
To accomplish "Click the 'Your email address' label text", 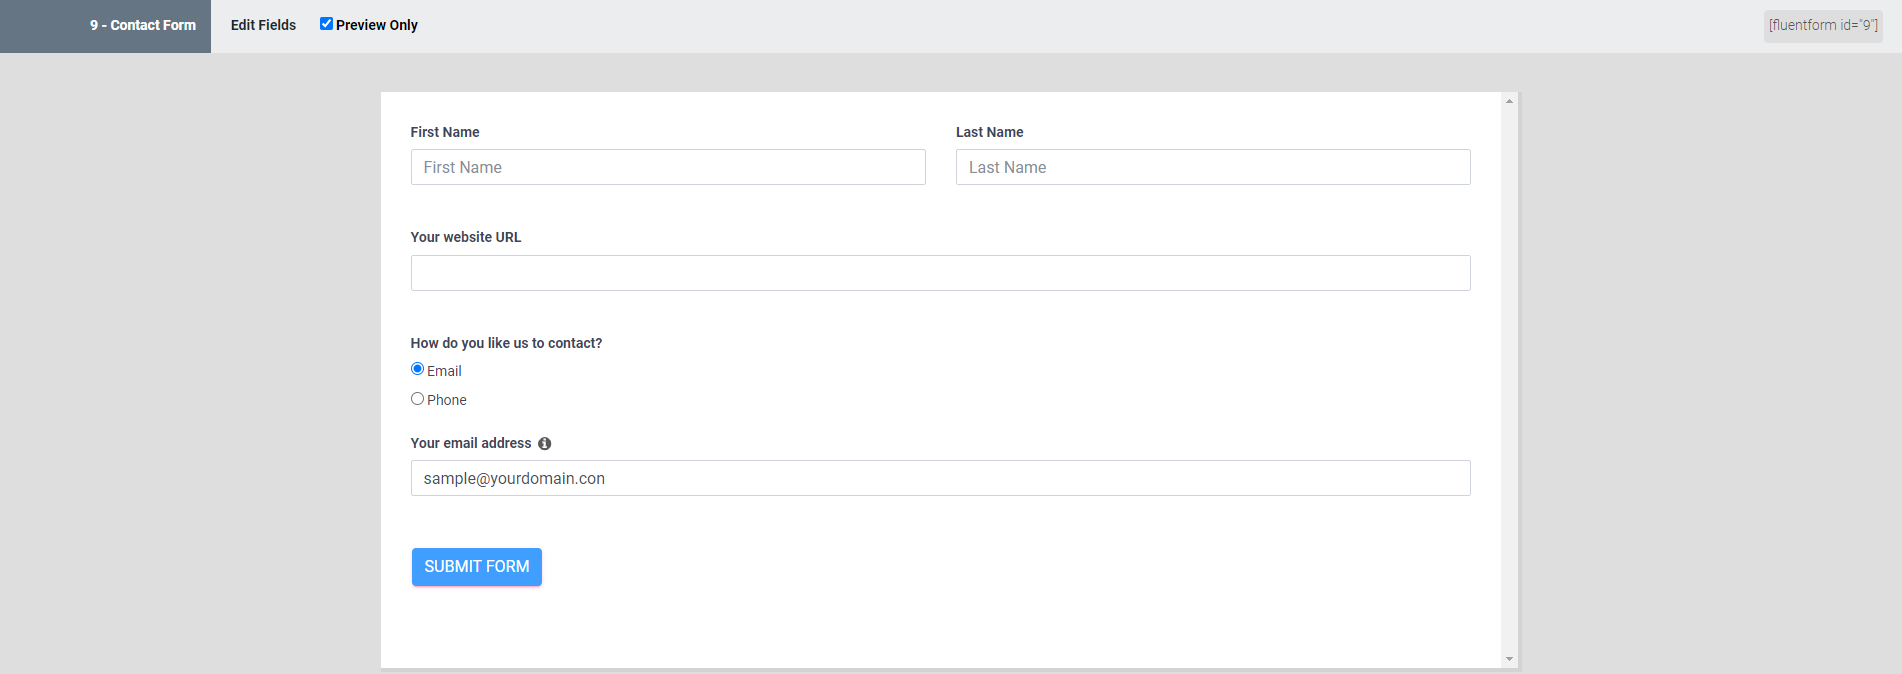I will click(471, 443).
